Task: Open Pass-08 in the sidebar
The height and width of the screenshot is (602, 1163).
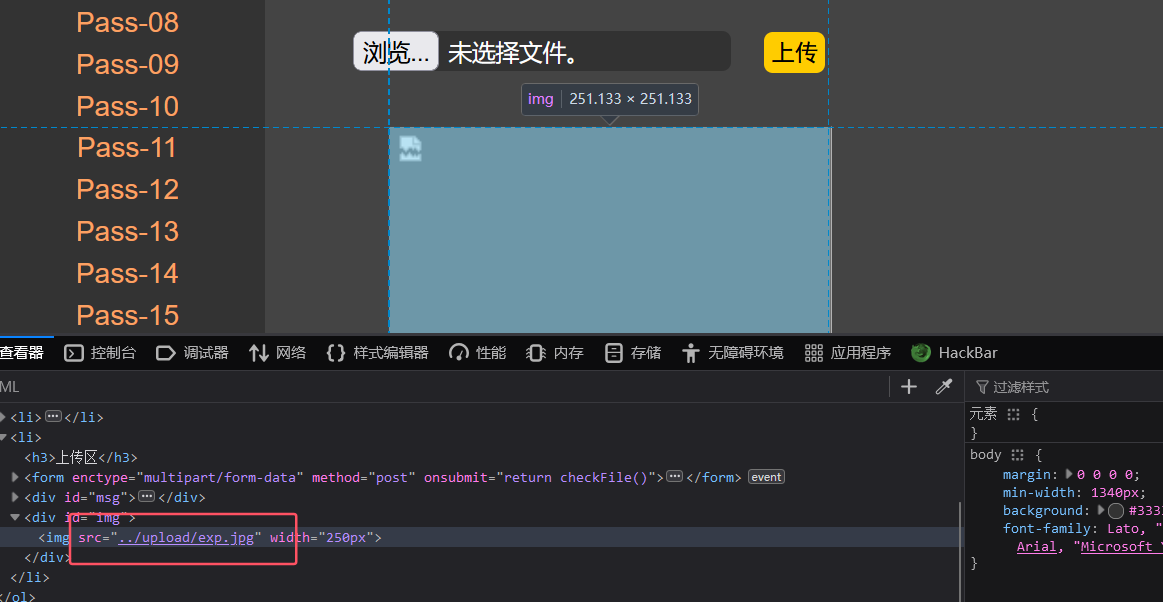Action: [x=128, y=22]
